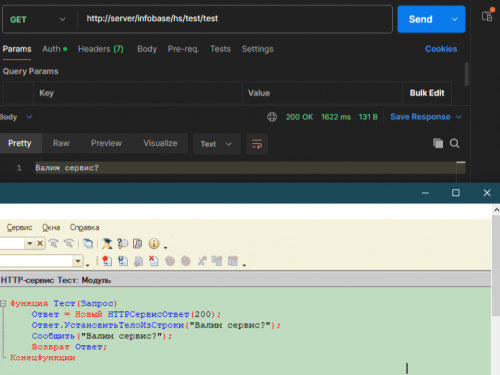Viewport: 500px width, 375px height.
Task: Open the Send button arrow options
Action: (x=454, y=19)
